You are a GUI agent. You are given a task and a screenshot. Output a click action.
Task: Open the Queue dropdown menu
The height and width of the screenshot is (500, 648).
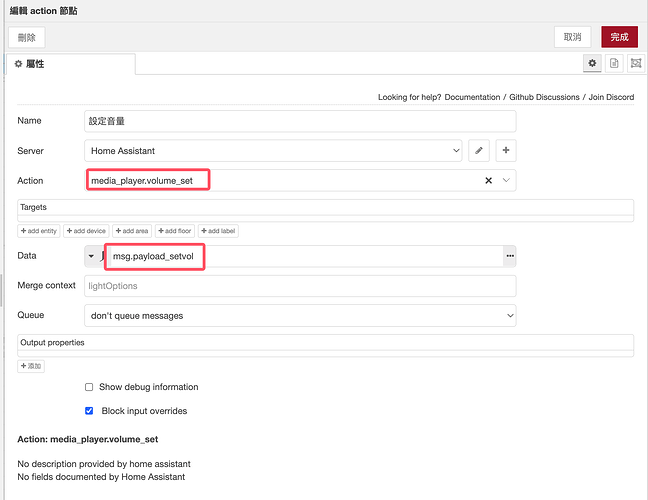coord(300,316)
